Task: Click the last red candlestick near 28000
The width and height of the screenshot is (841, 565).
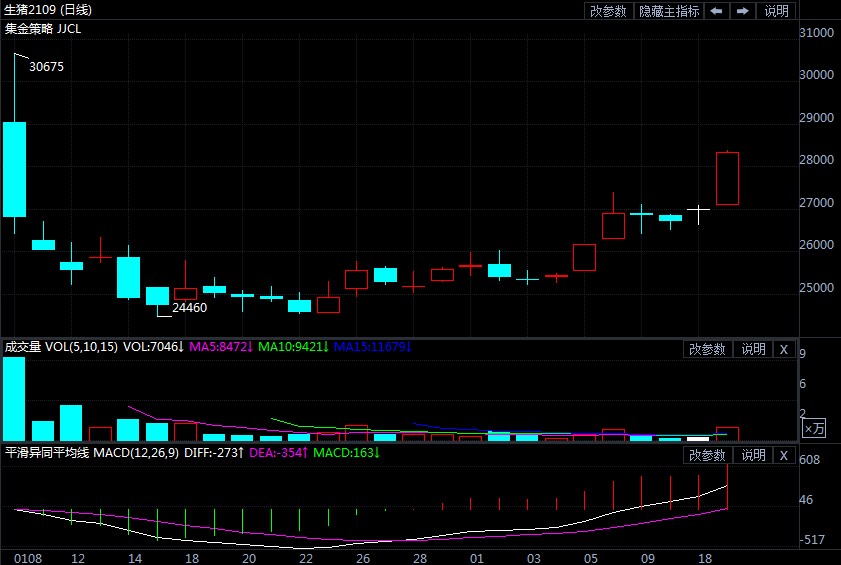Action: click(727, 178)
